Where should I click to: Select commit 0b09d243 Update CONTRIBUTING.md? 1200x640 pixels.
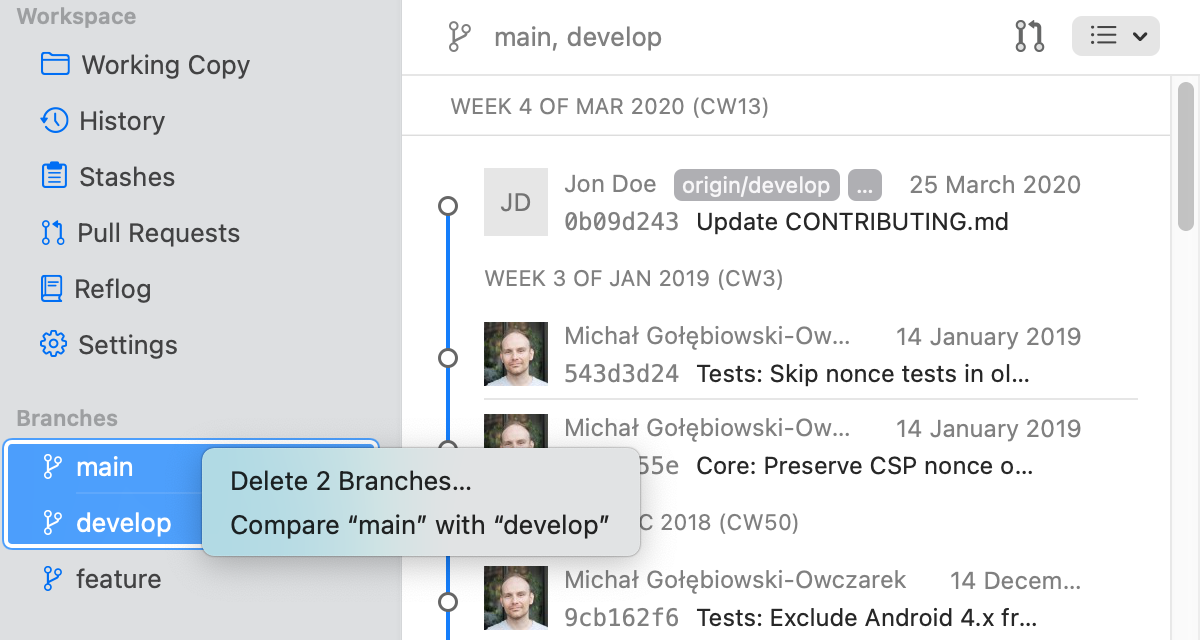(852, 221)
